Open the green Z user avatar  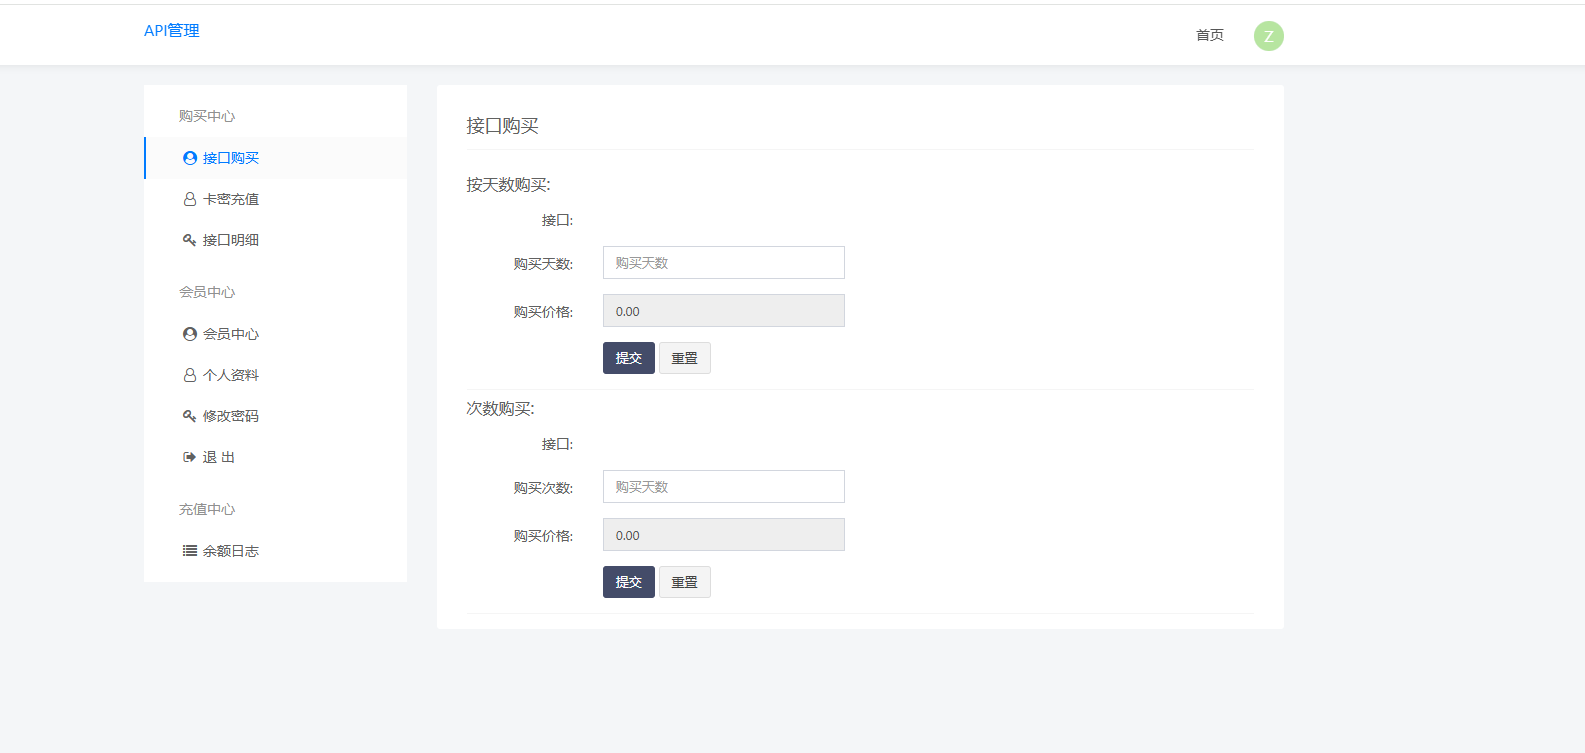tap(1268, 36)
